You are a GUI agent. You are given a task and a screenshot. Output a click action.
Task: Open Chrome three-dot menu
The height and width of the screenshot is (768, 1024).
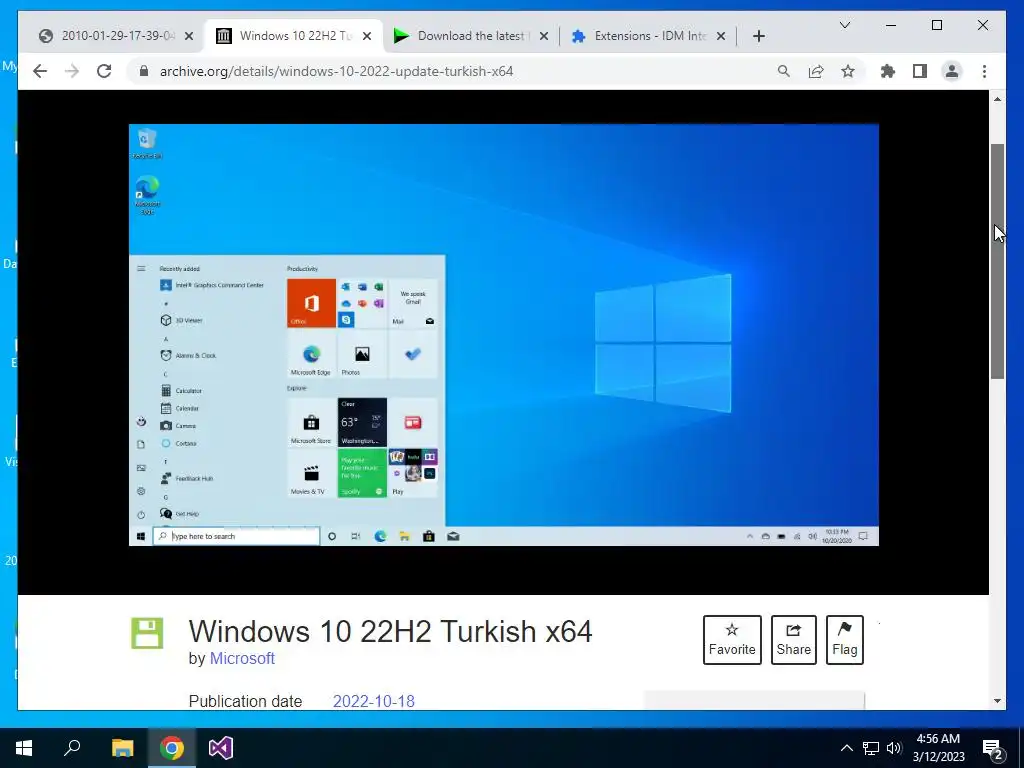tap(984, 71)
